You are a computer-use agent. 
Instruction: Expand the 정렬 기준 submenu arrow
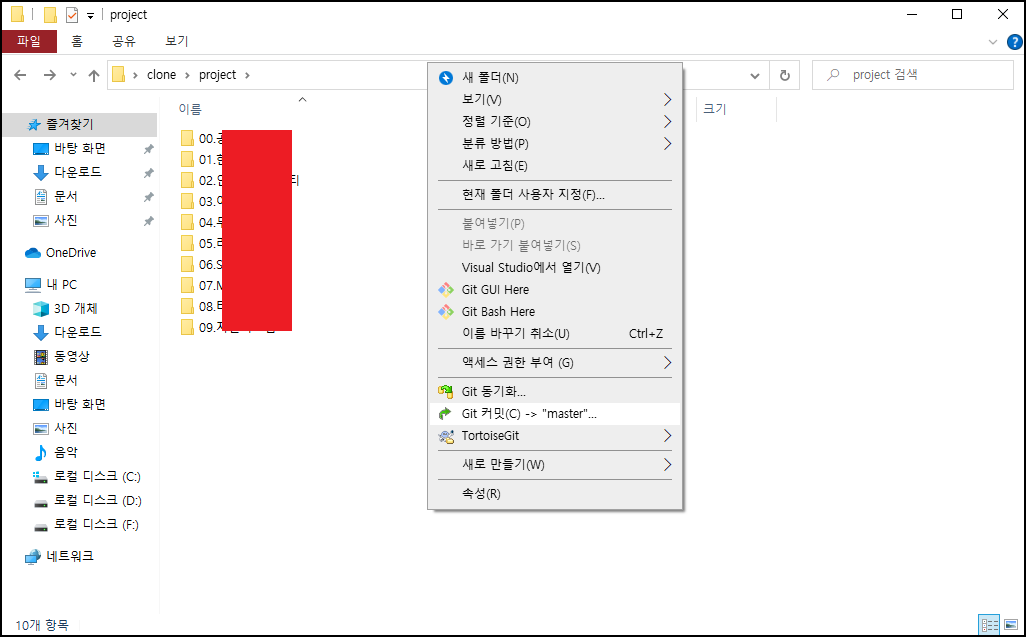point(667,122)
